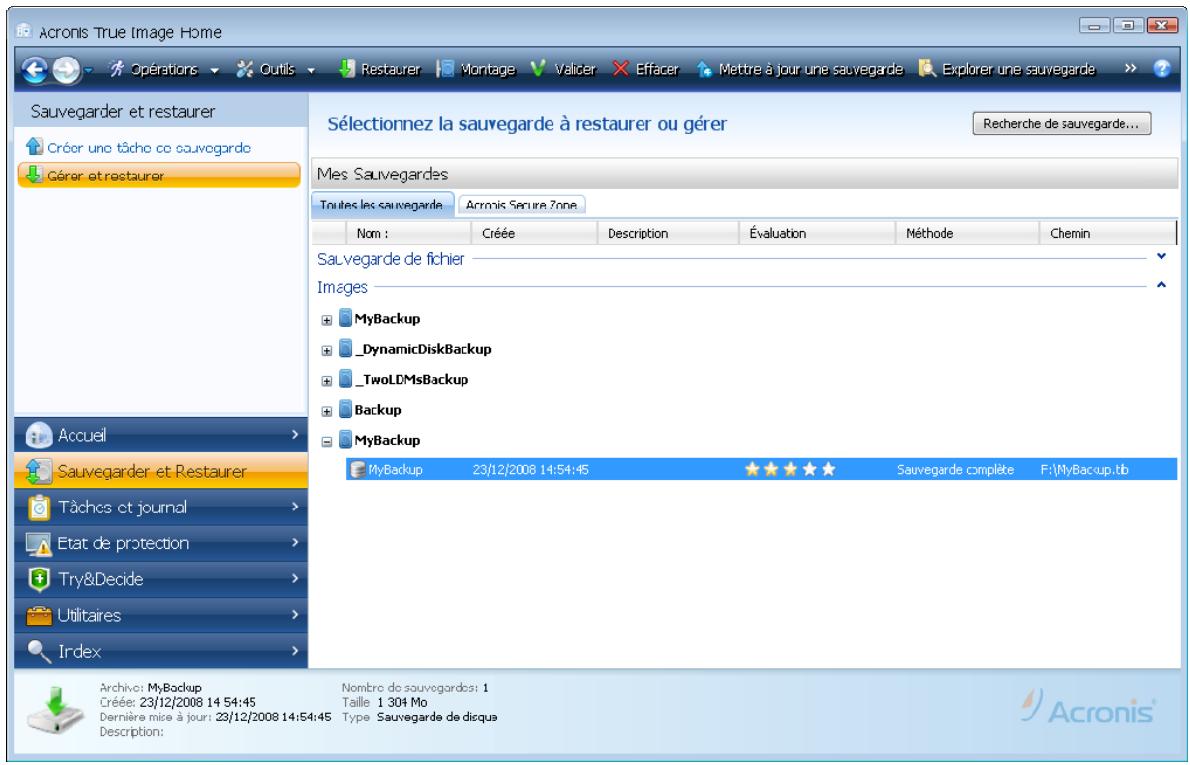This screenshot has width=1190, height=765.
Task: Click the selected MyBackup disk icon
Action: 357,470
